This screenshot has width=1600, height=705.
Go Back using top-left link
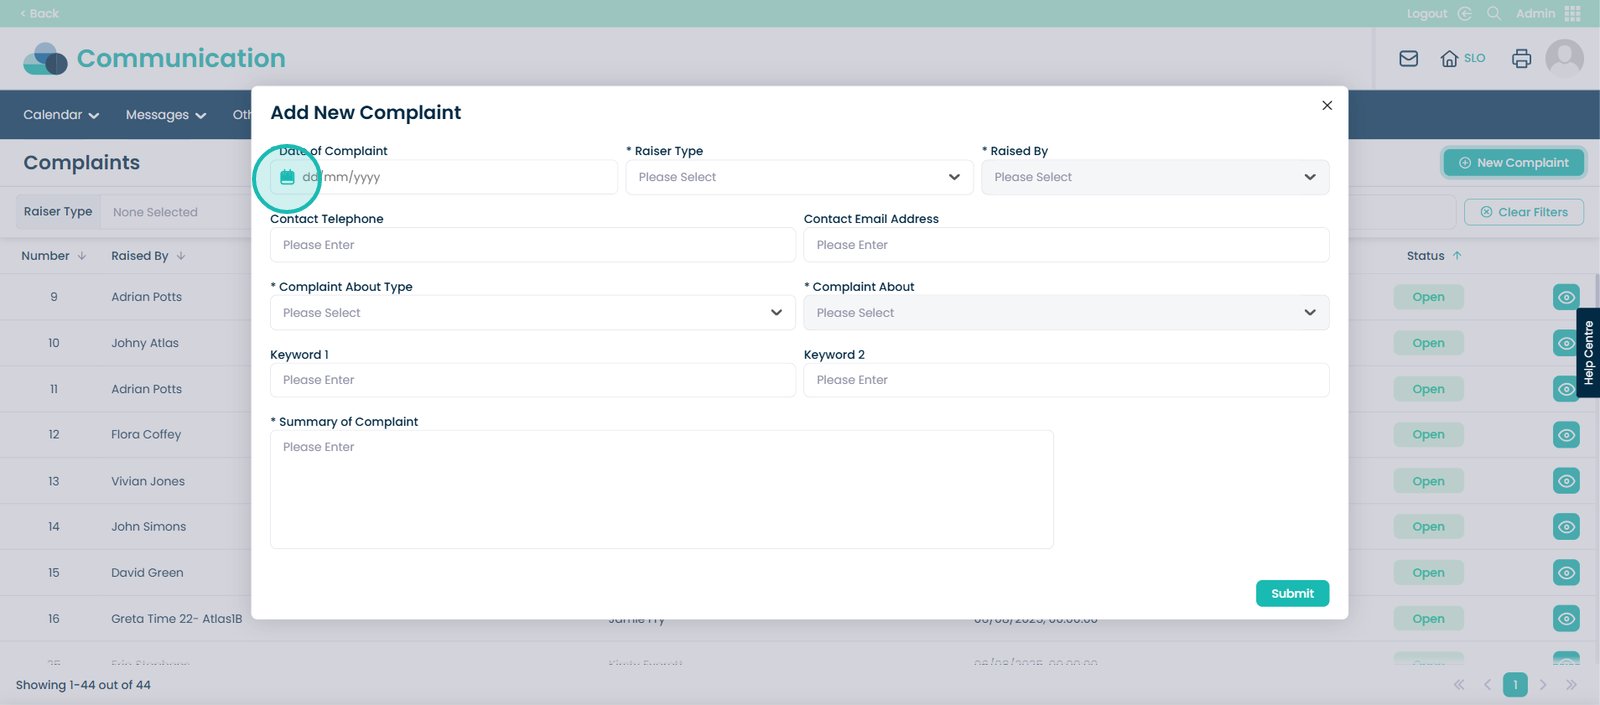tap(39, 13)
